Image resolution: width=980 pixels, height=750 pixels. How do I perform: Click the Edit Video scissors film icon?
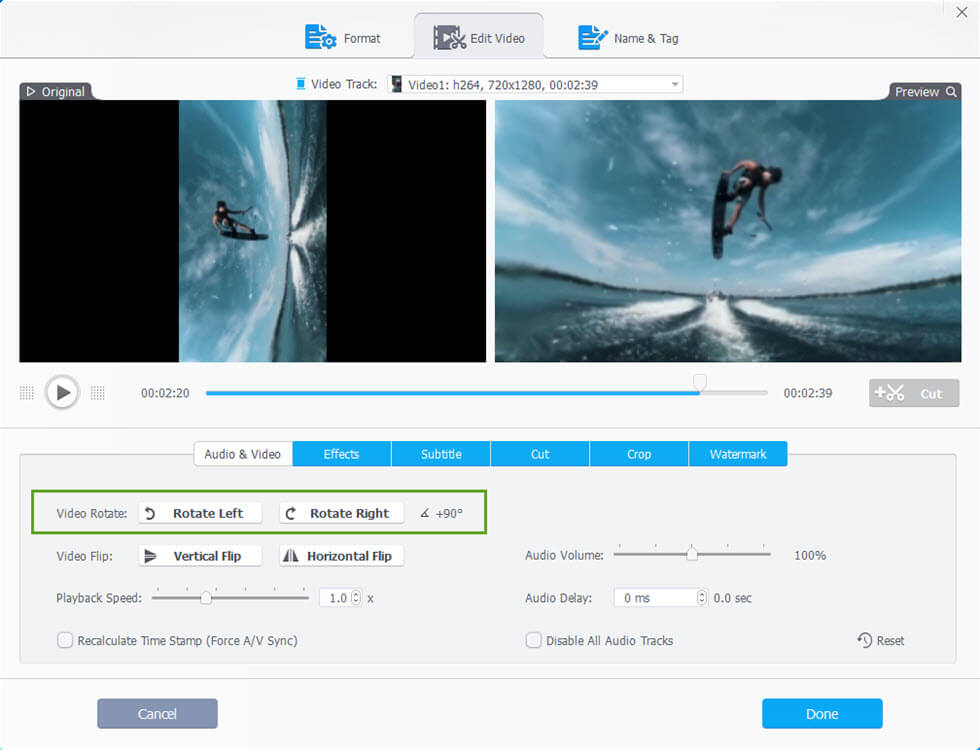click(449, 38)
